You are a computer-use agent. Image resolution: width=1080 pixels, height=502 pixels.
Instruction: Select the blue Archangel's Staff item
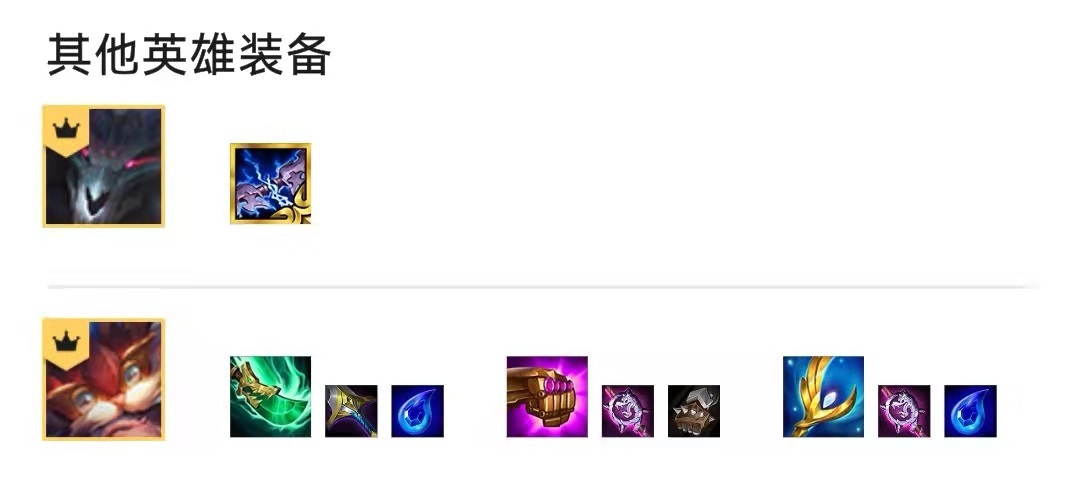[x=824, y=397]
